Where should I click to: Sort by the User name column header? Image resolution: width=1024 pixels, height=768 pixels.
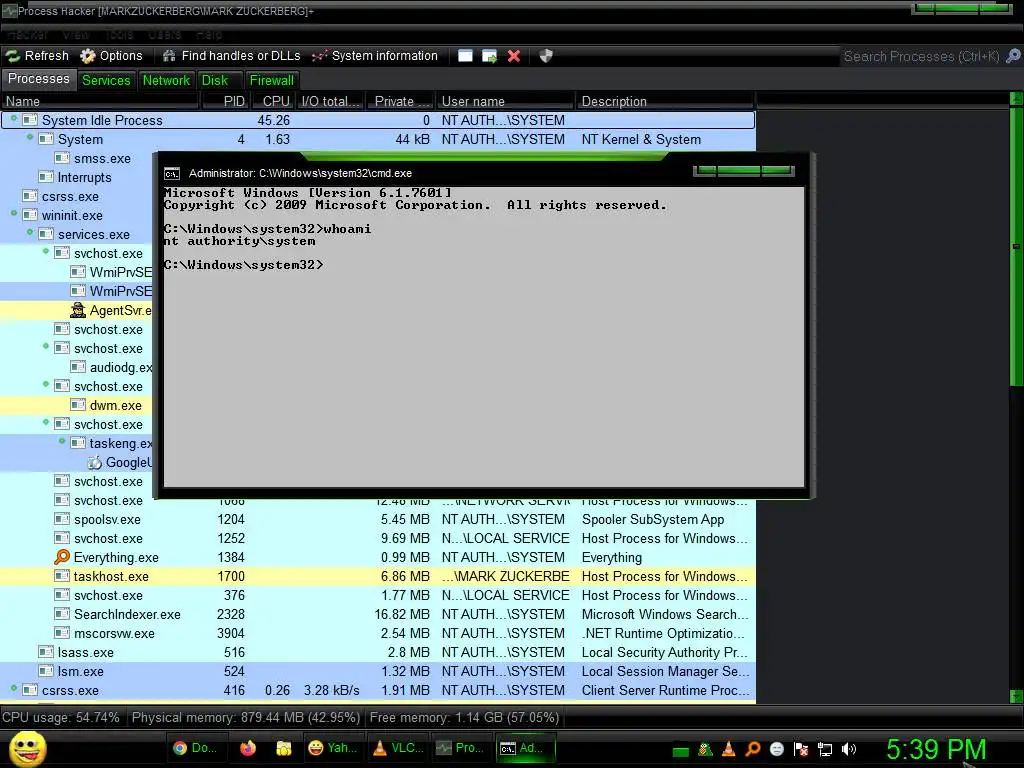[x=505, y=101]
